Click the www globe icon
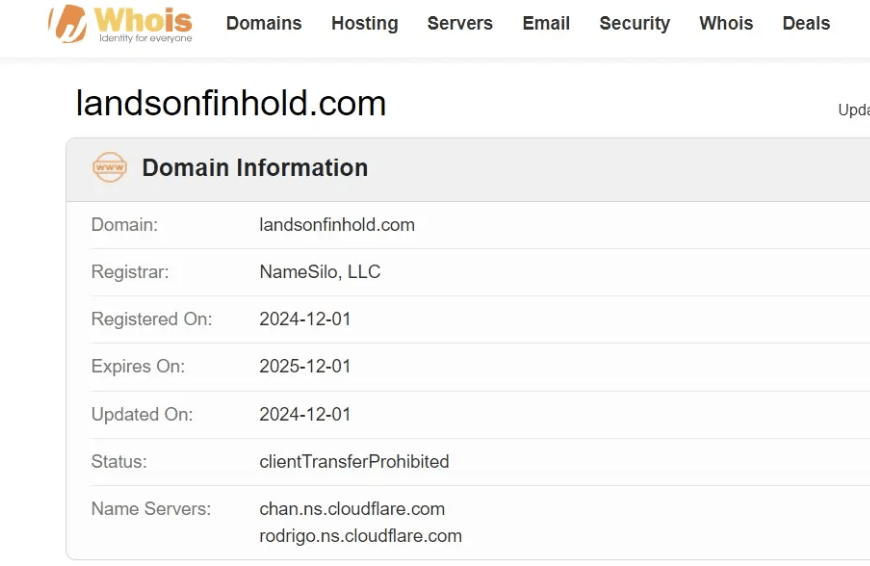The width and height of the screenshot is (870, 566). click(x=109, y=167)
